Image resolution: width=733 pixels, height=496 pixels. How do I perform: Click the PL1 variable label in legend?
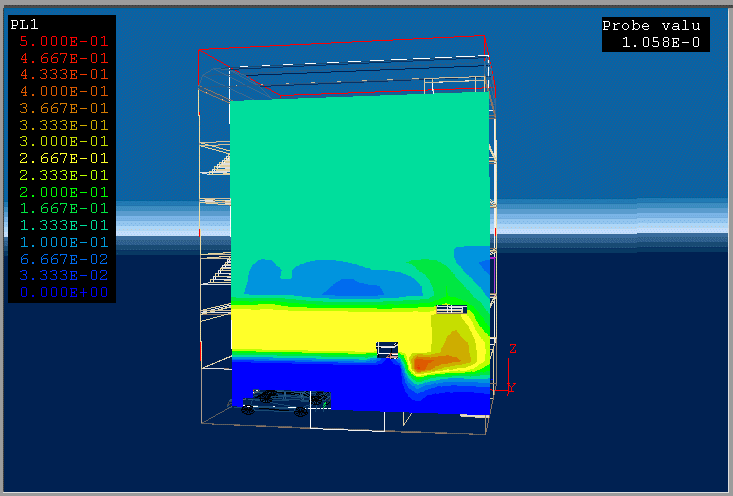(24, 24)
